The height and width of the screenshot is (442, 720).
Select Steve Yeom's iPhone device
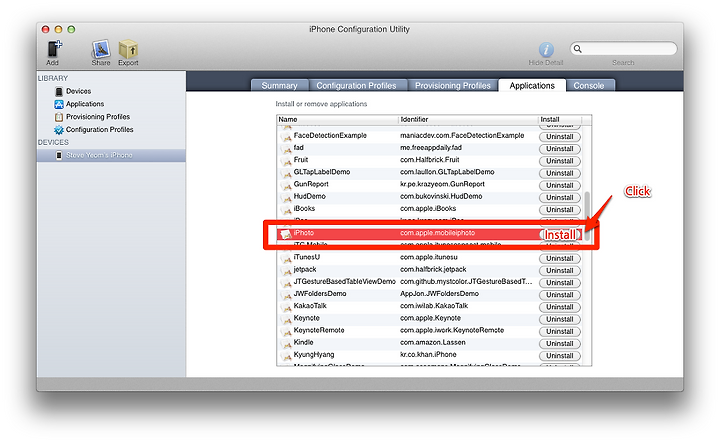tap(111, 155)
